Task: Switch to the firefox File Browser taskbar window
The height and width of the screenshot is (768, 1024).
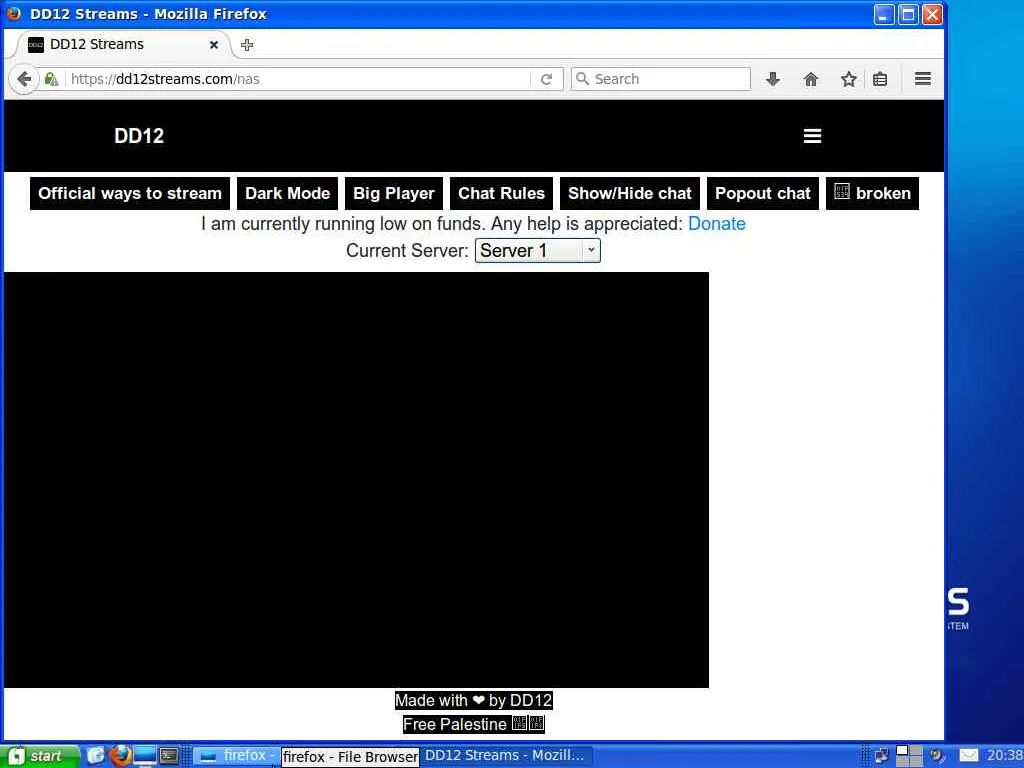Action: pyautogui.click(x=238, y=756)
